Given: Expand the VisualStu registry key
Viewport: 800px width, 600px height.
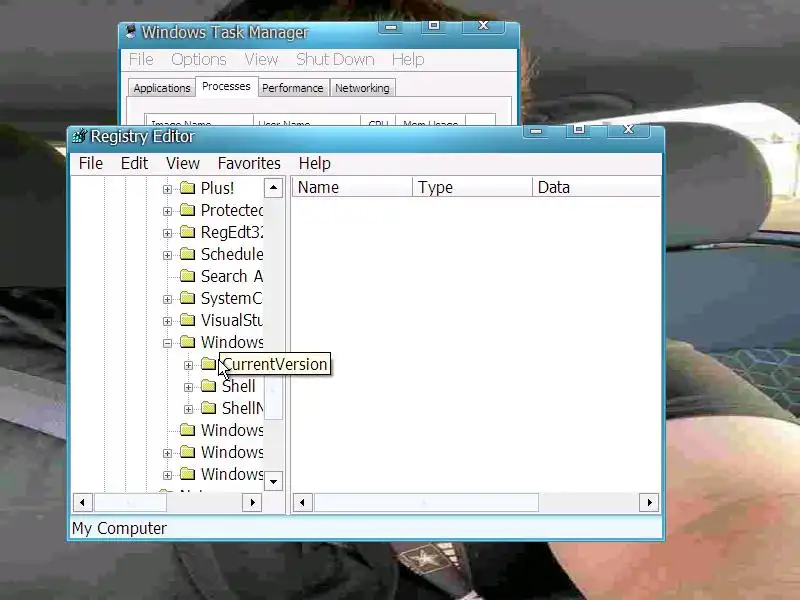Looking at the screenshot, I should pos(167,321).
